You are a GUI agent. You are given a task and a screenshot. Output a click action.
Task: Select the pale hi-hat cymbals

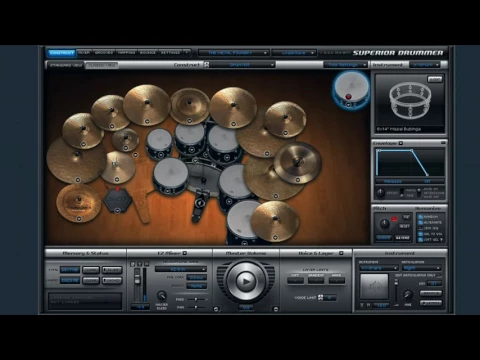[117, 167]
